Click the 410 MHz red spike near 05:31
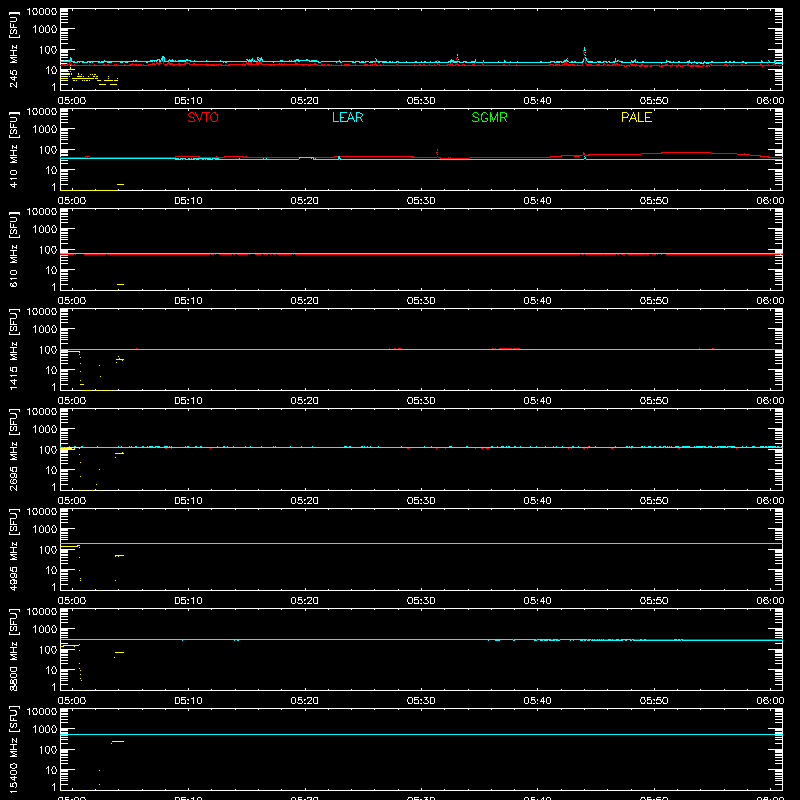 (437, 153)
